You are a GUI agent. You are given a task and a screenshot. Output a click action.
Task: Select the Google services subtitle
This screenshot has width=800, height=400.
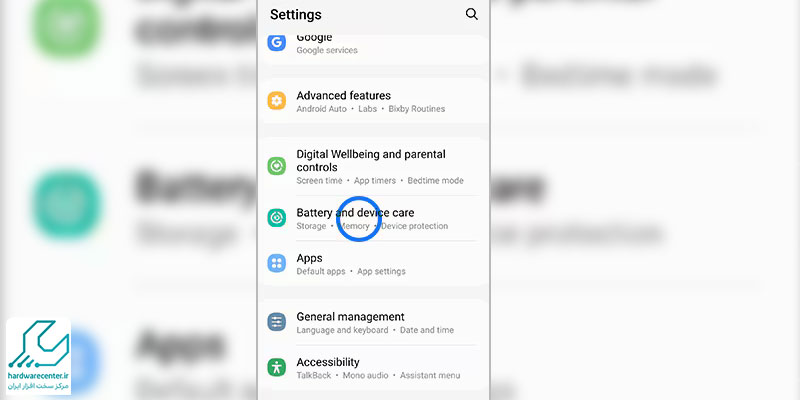pos(327,50)
